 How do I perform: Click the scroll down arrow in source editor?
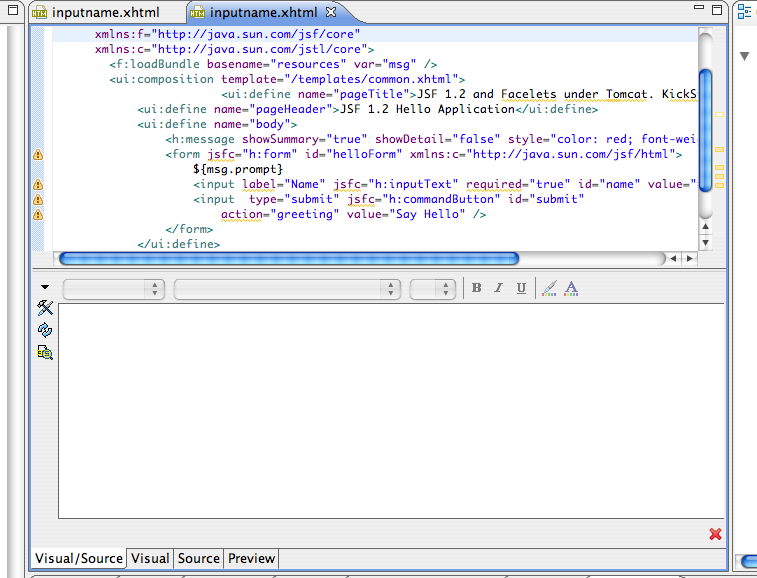[x=705, y=242]
